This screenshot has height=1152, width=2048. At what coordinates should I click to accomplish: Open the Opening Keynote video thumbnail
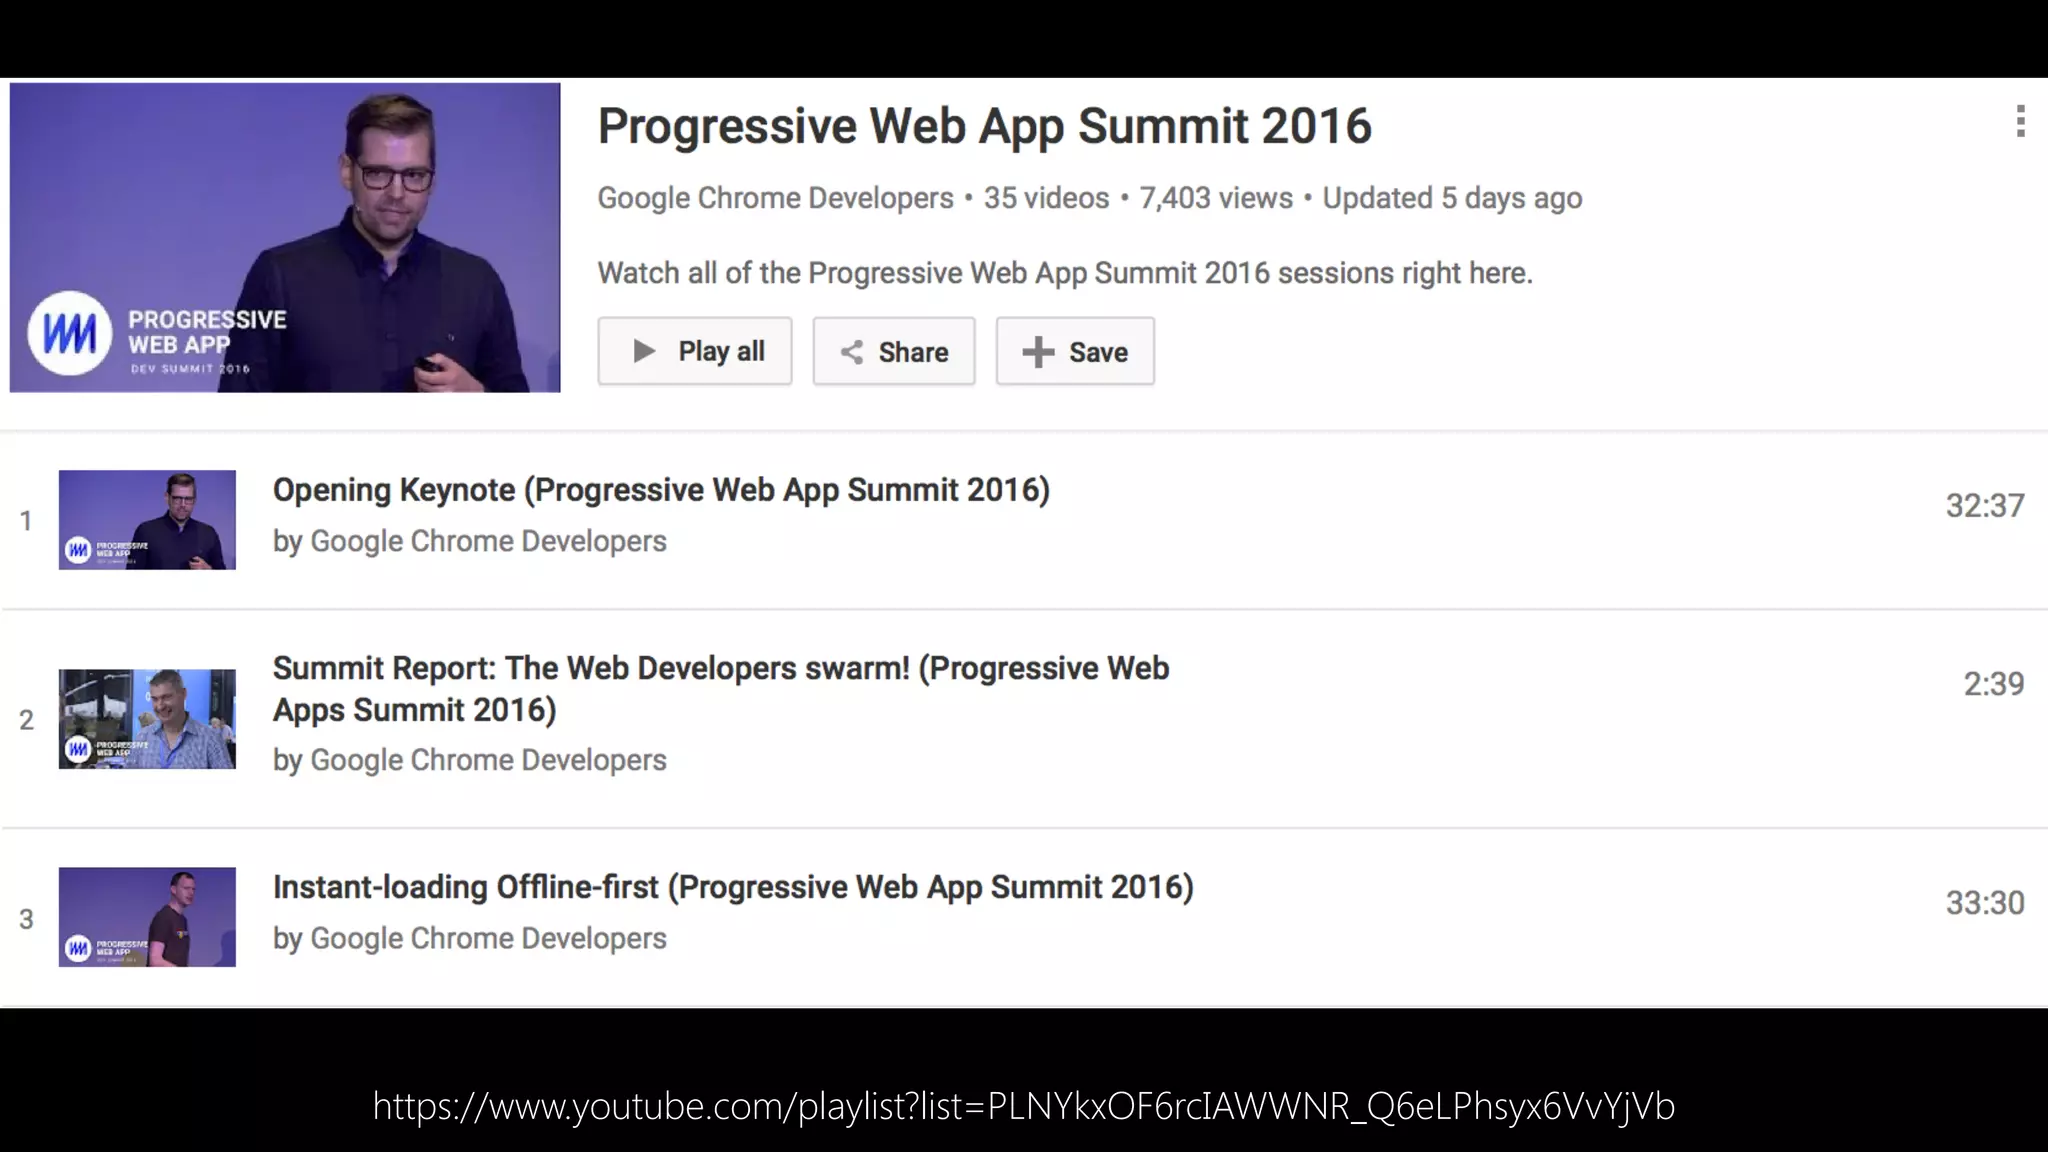[x=147, y=520]
